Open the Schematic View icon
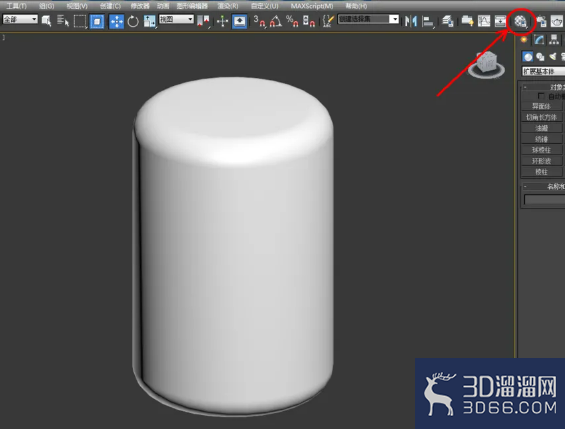The image size is (565, 429). (x=500, y=21)
